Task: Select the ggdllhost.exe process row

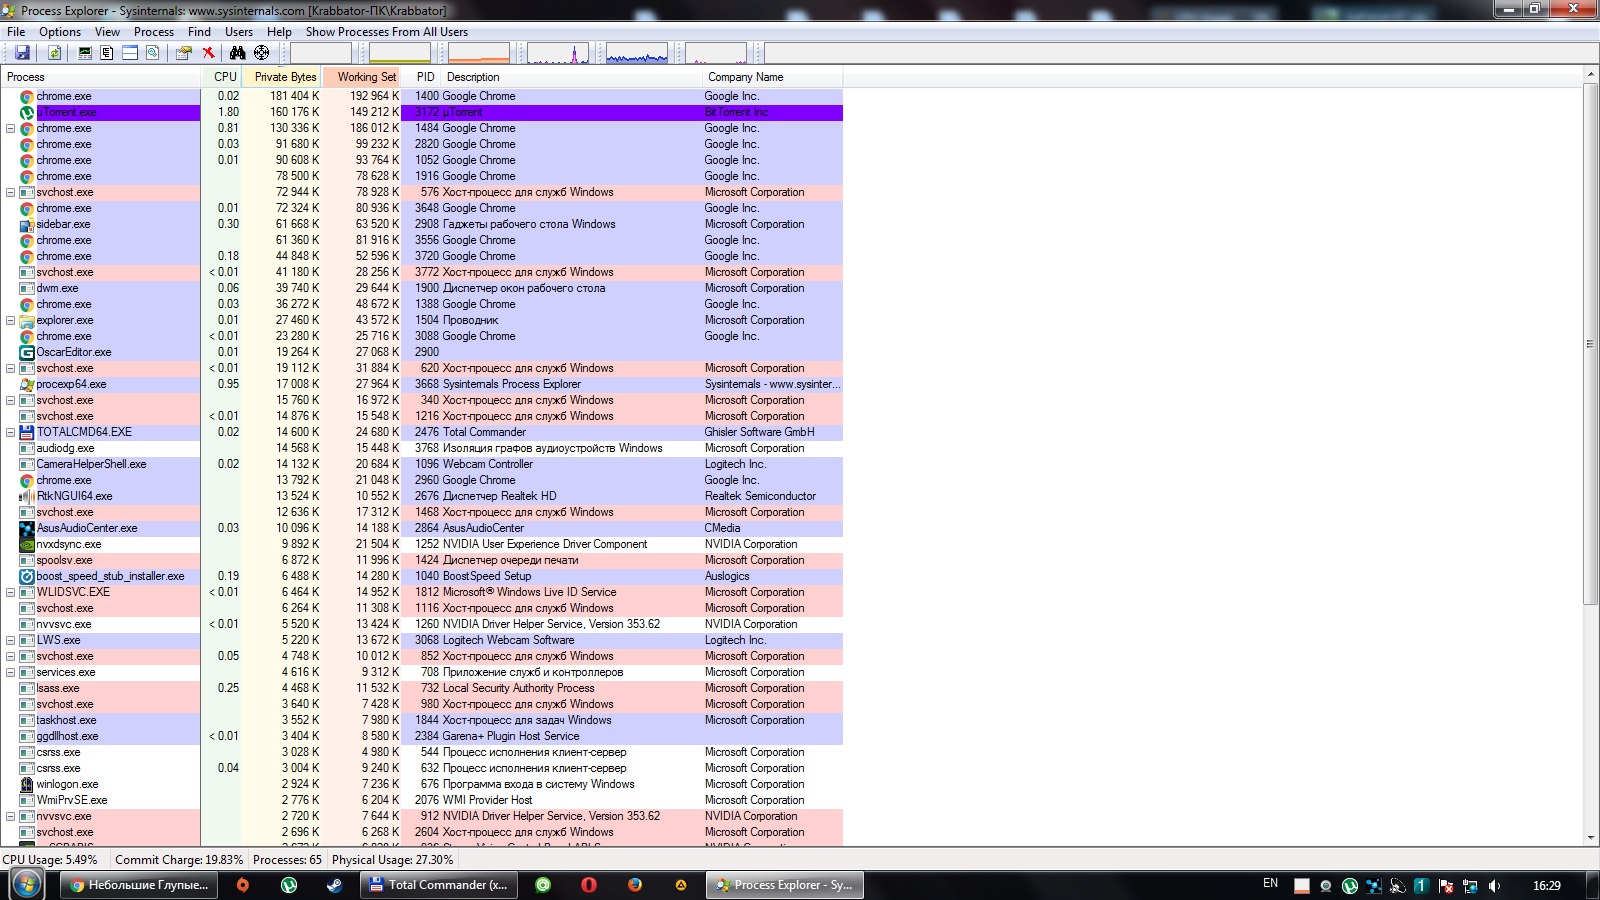Action: (421, 736)
